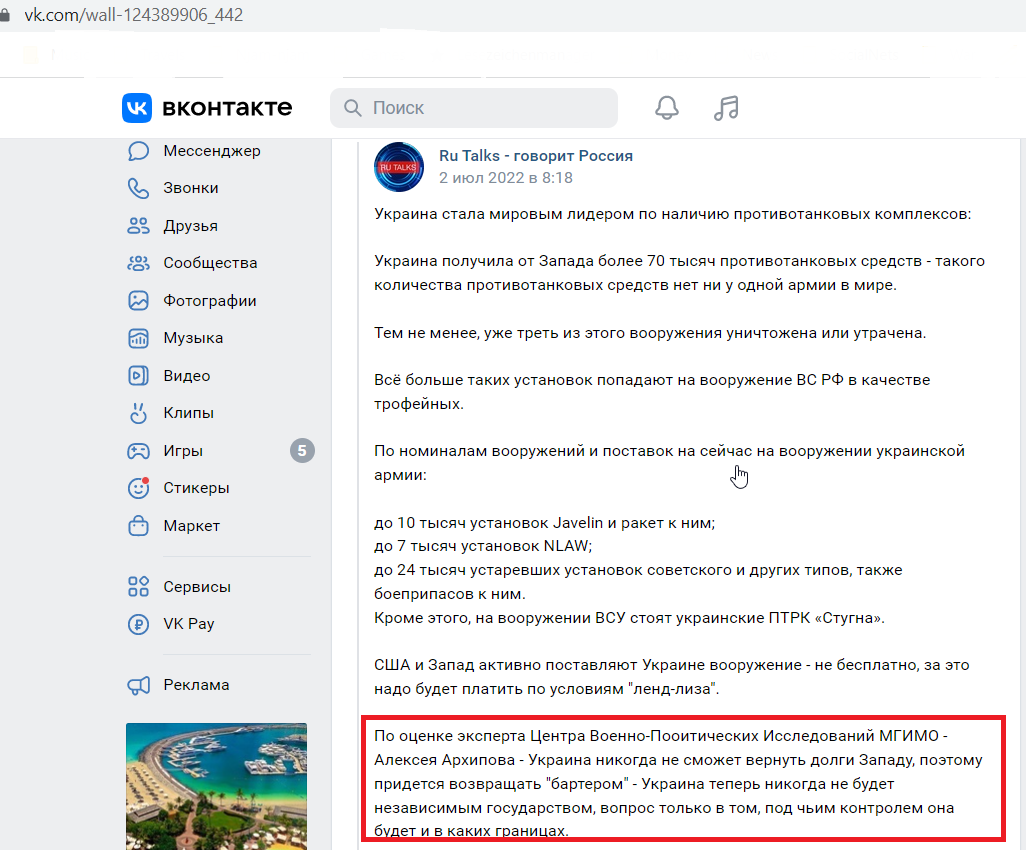Click the sentence about ВС РФ трофейных

click(652, 392)
